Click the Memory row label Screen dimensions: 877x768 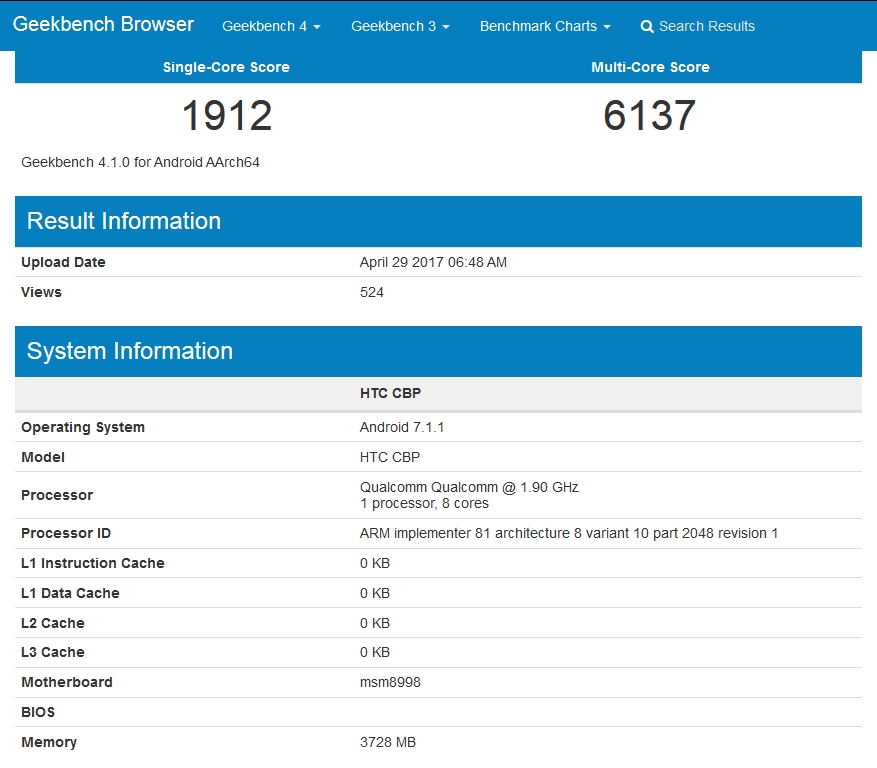point(49,742)
